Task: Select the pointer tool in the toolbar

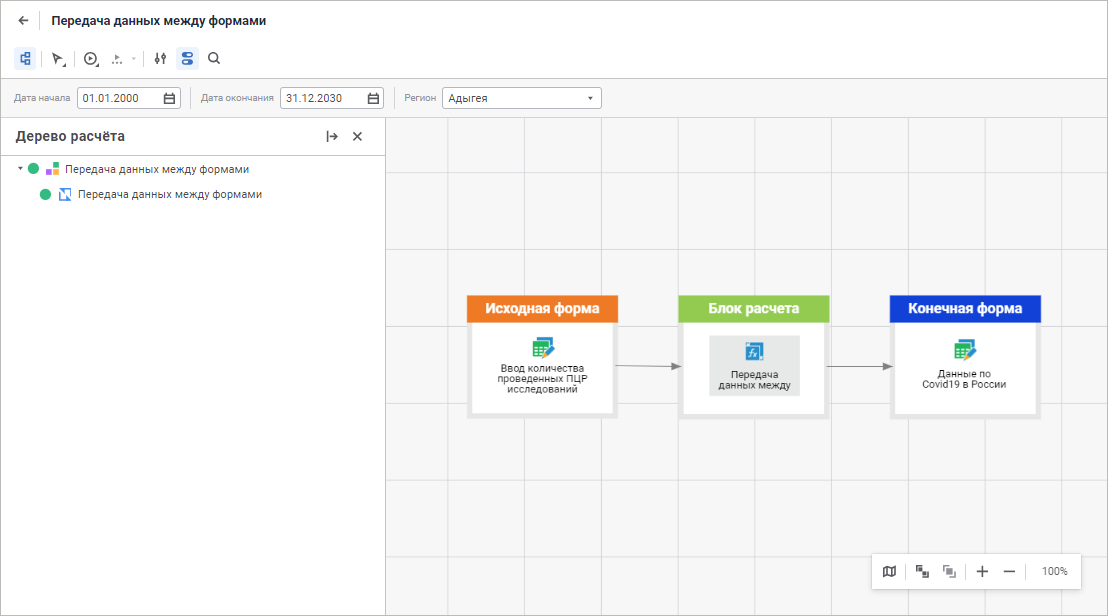Action: (x=57, y=59)
